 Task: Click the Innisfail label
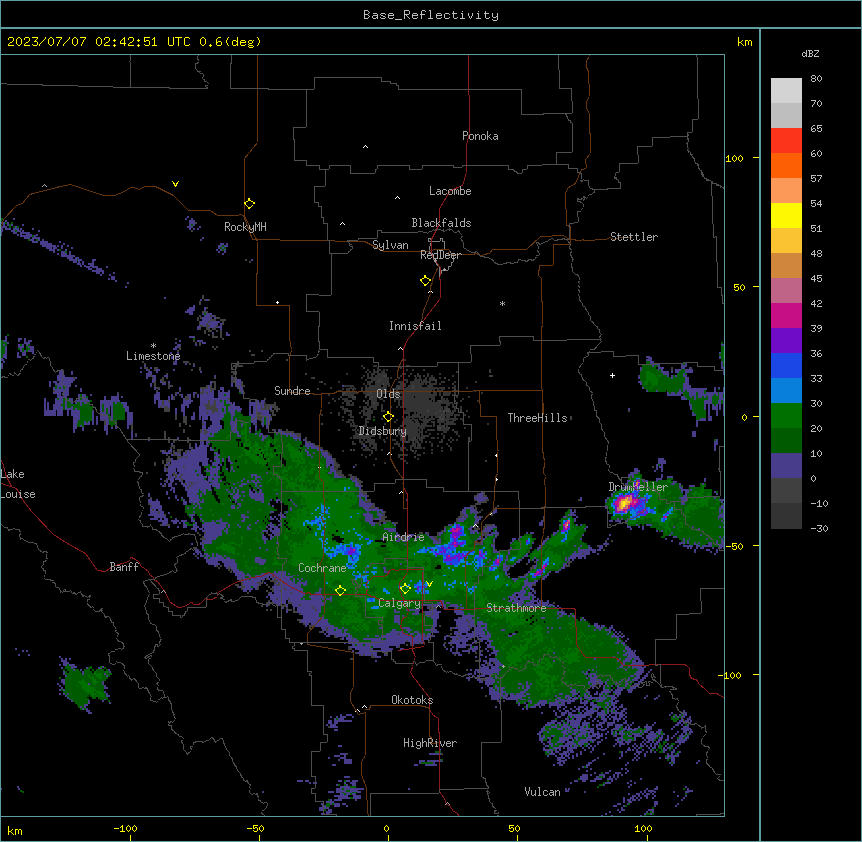click(x=415, y=326)
